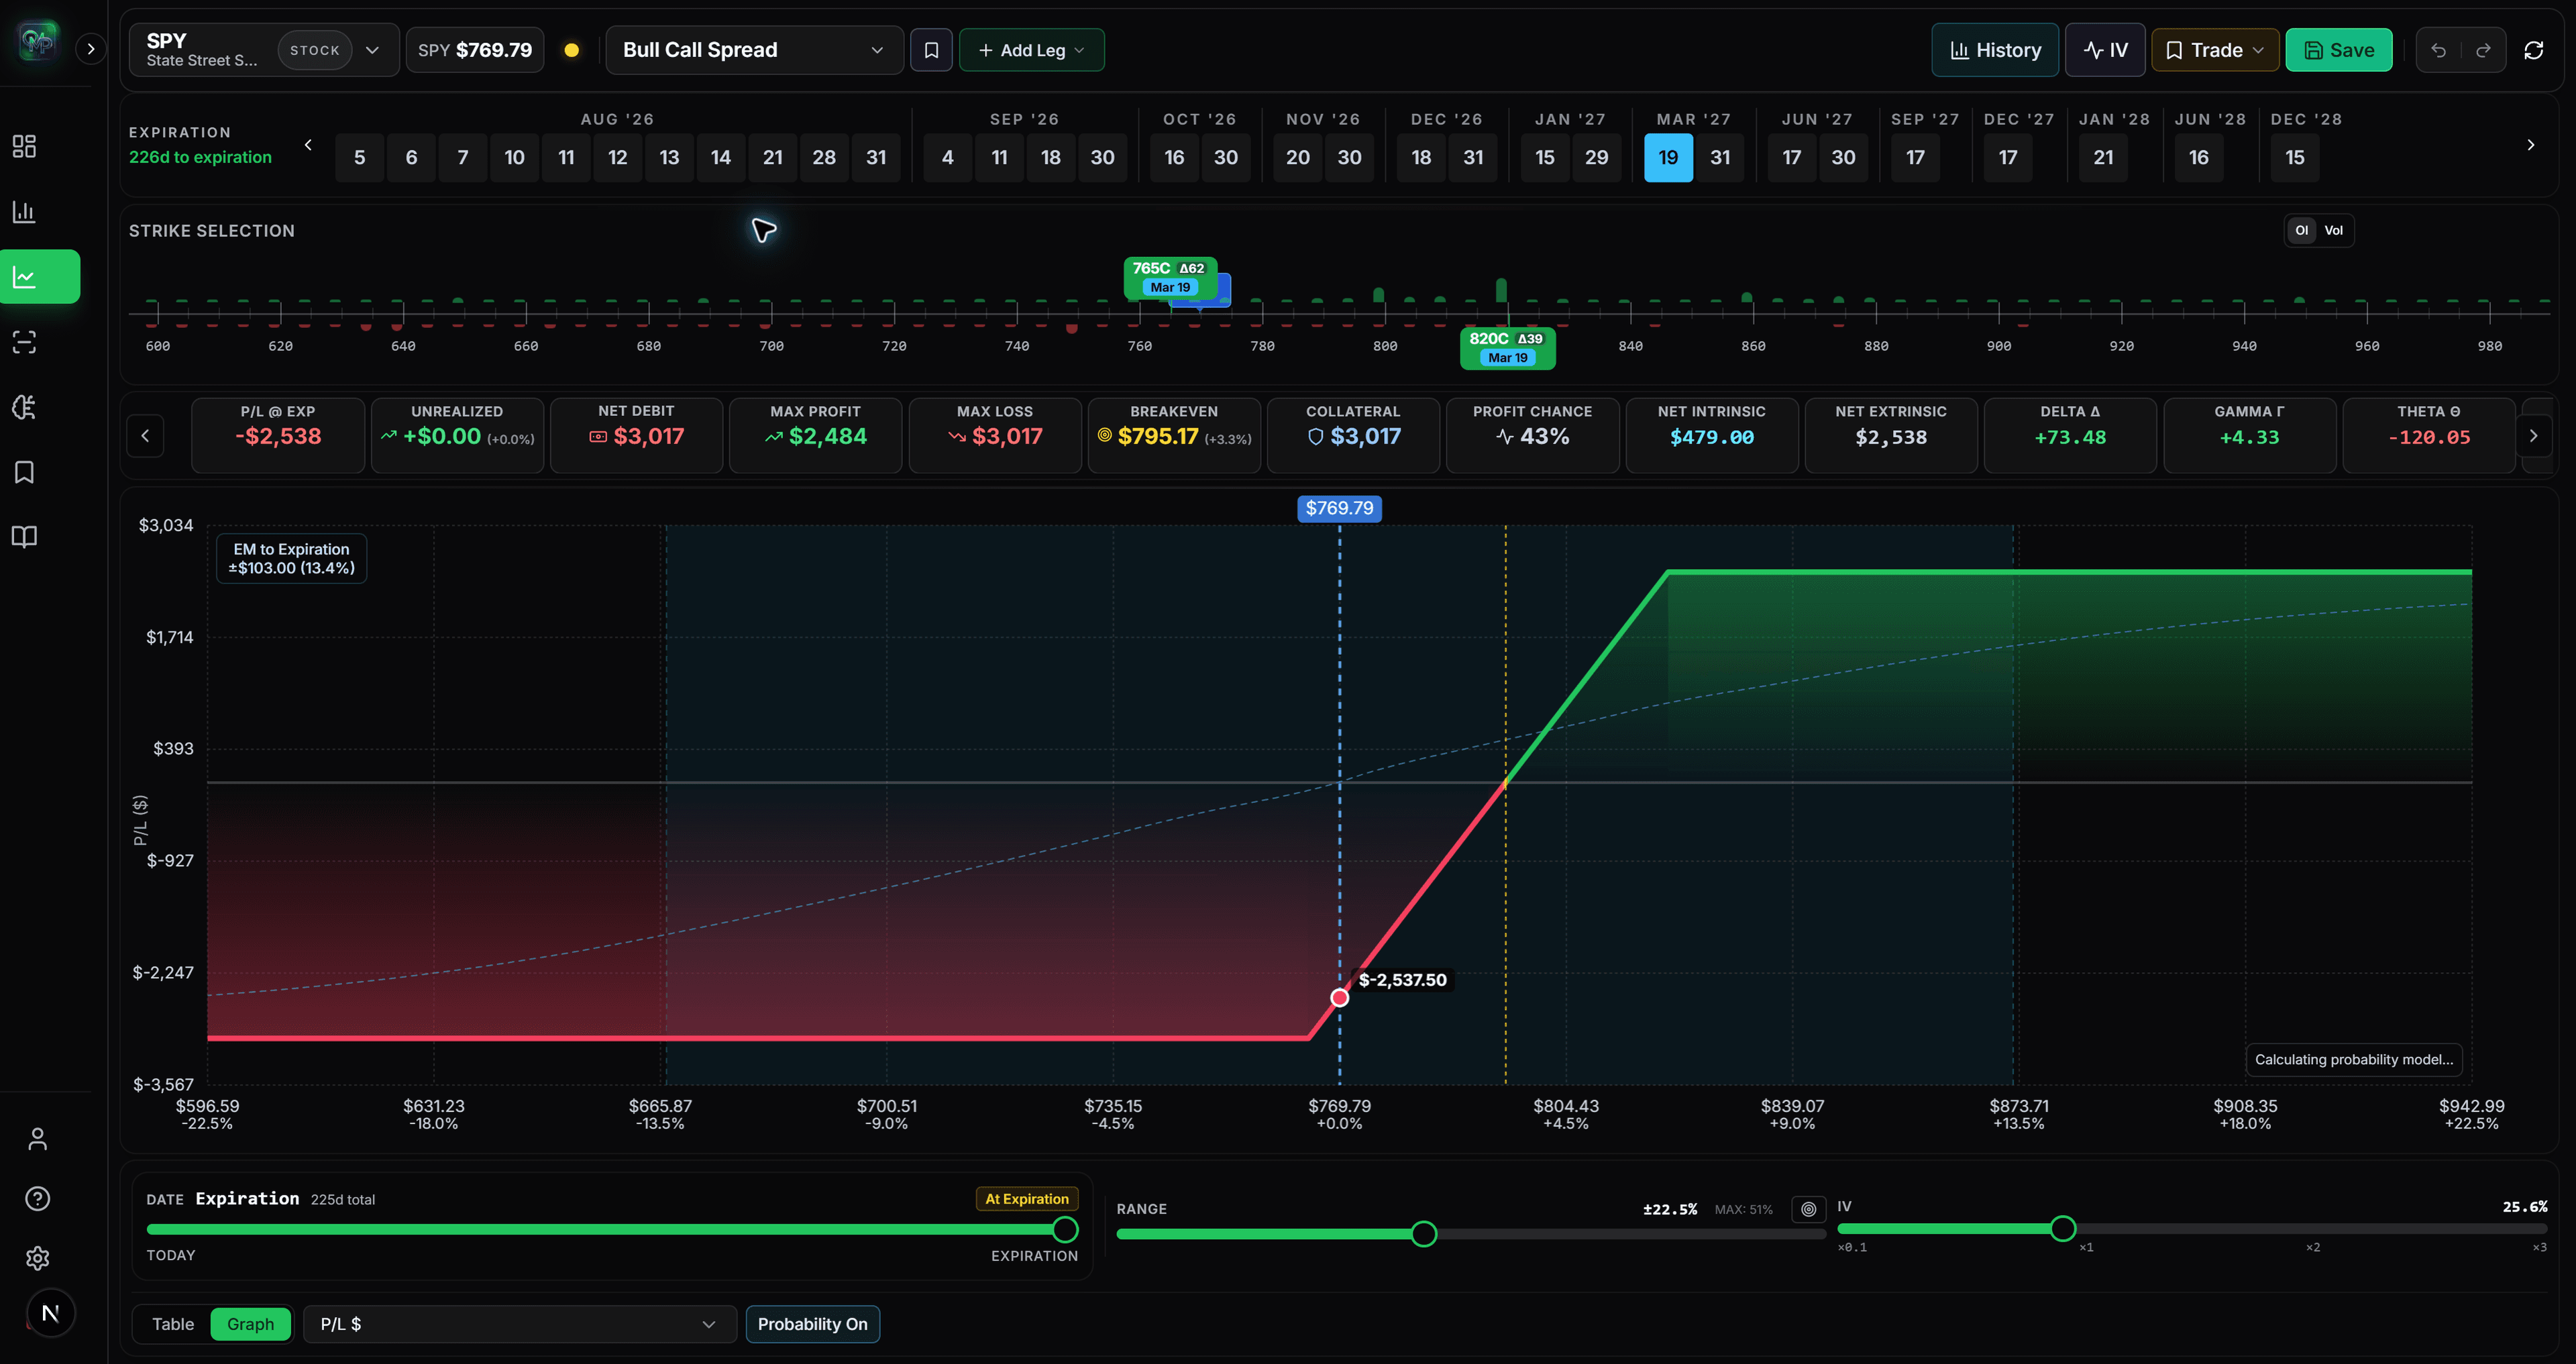Show previous metrics with left chevron
This screenshot has width=2576, height=1364.
tap(145, 435)
